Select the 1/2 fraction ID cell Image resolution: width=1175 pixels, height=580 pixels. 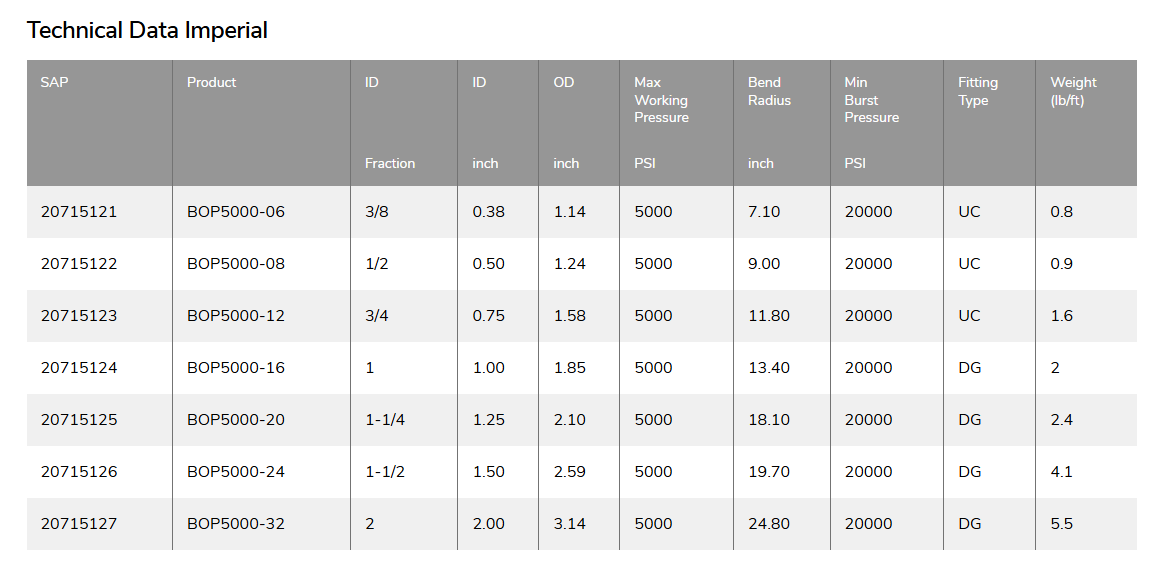pos(377,264)
